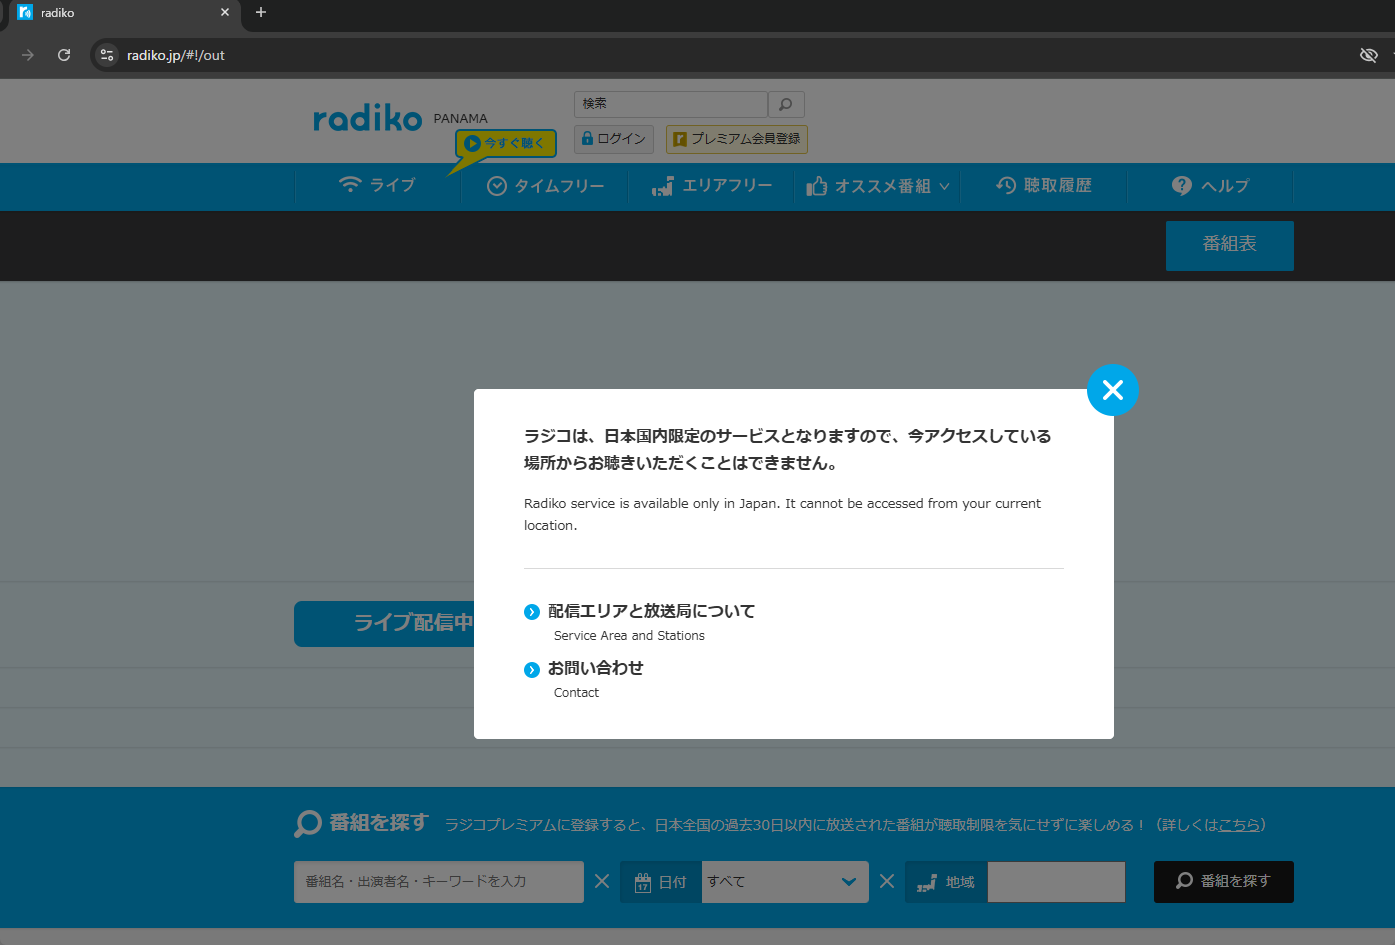The image size is (1395, 945).
Task: Switch to the タイムフリー tab
Action: 545,186
